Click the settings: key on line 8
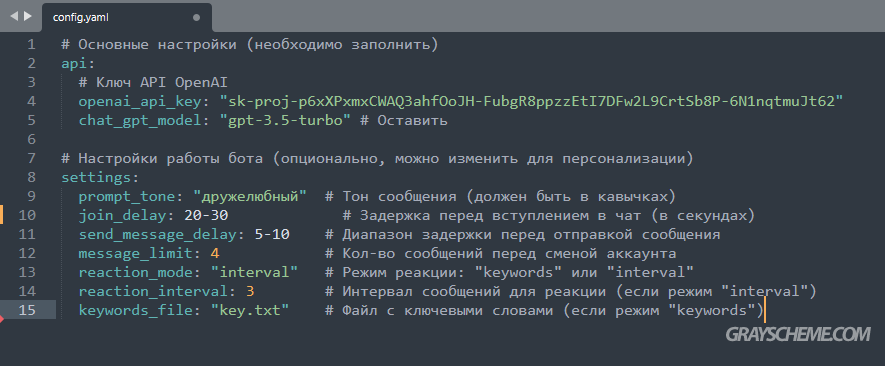885x366 pixels. [100, 177]
